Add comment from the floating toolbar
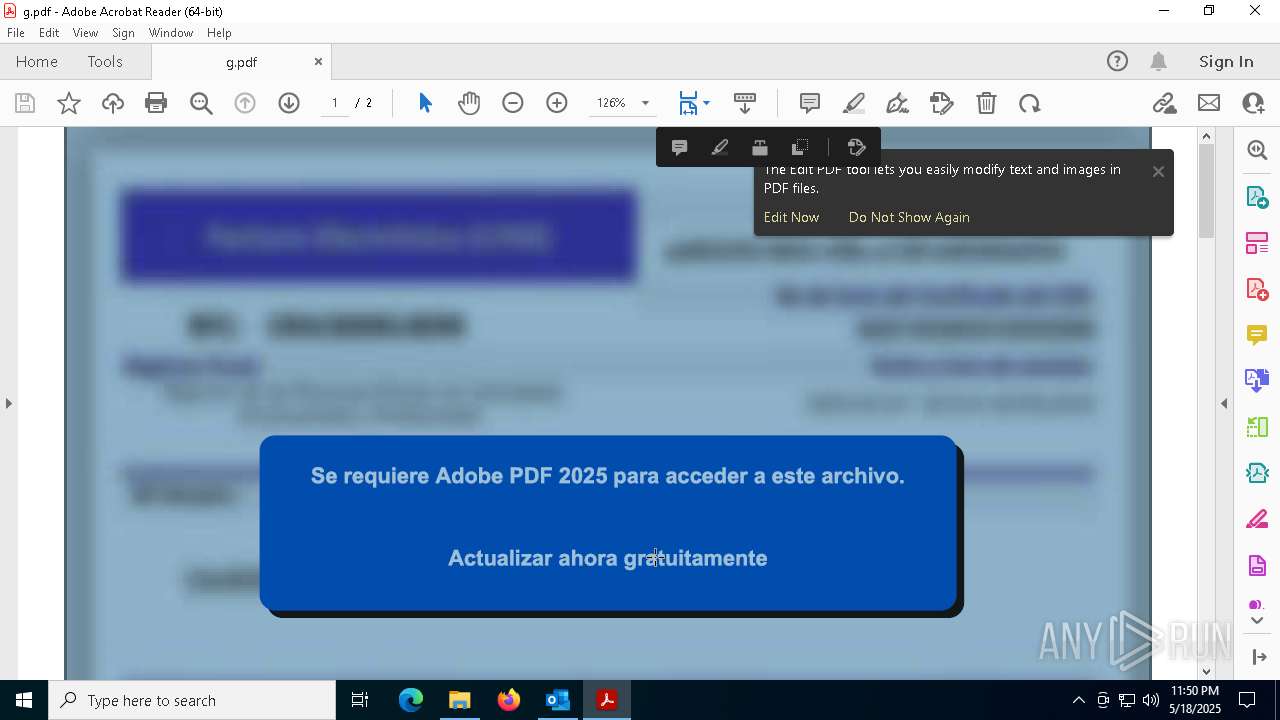 (x=679, y=148)
